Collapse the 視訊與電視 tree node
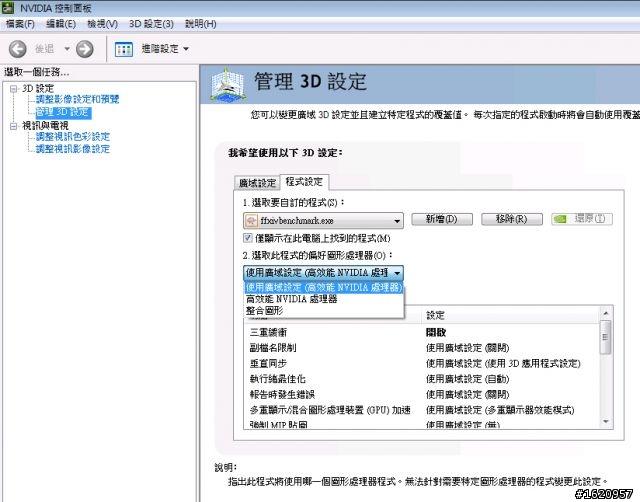The width and height of the screenshot is (640, 502). (14, 126)
